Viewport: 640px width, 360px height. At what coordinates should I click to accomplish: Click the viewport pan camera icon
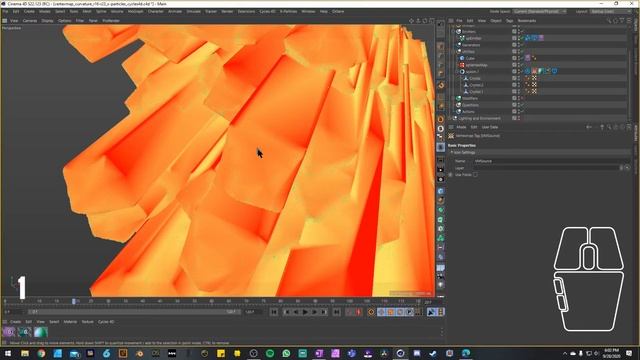click(x=411, y=20)
